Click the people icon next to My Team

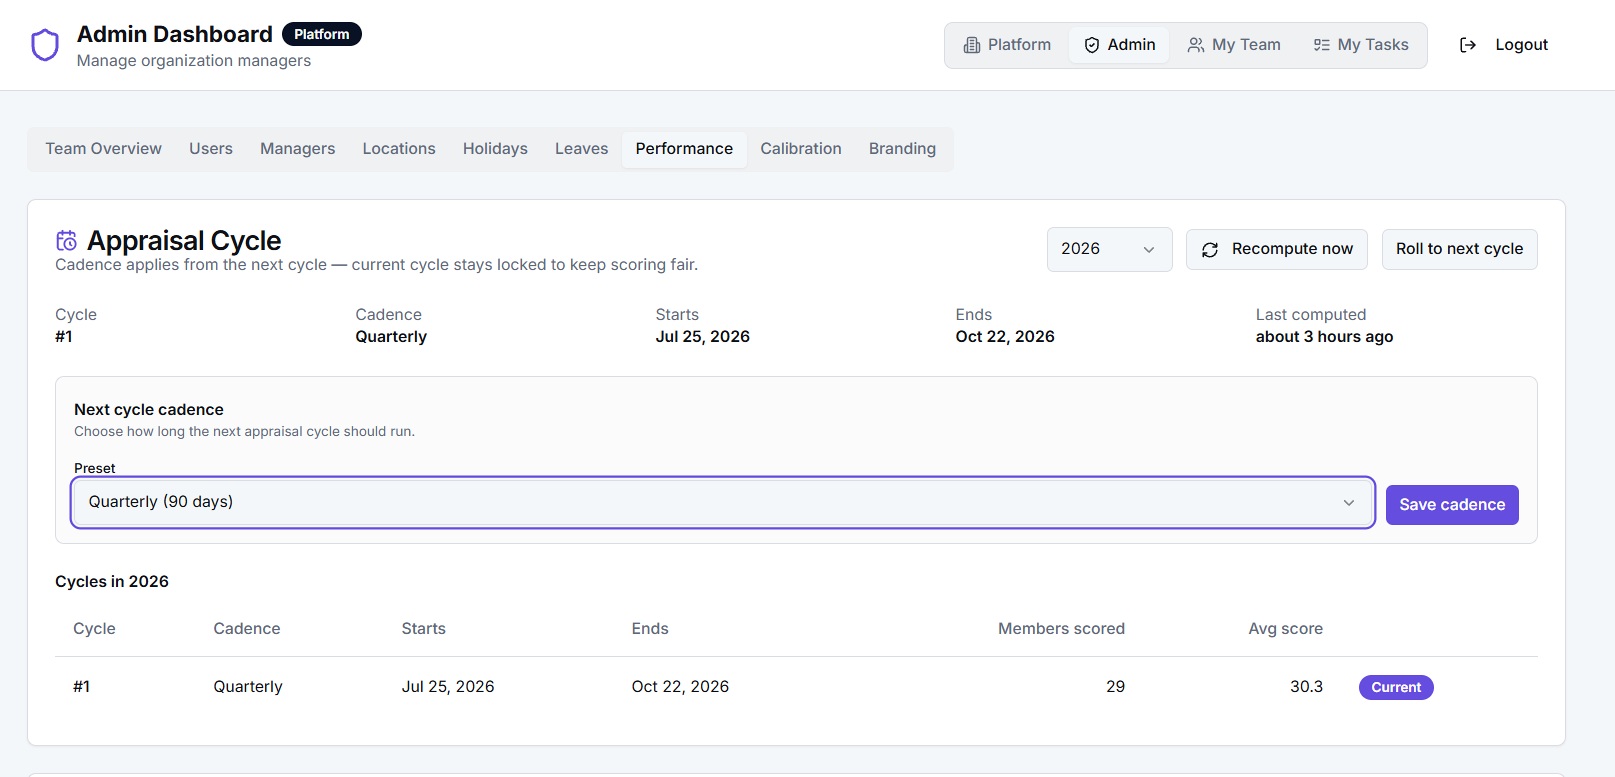1196,45
